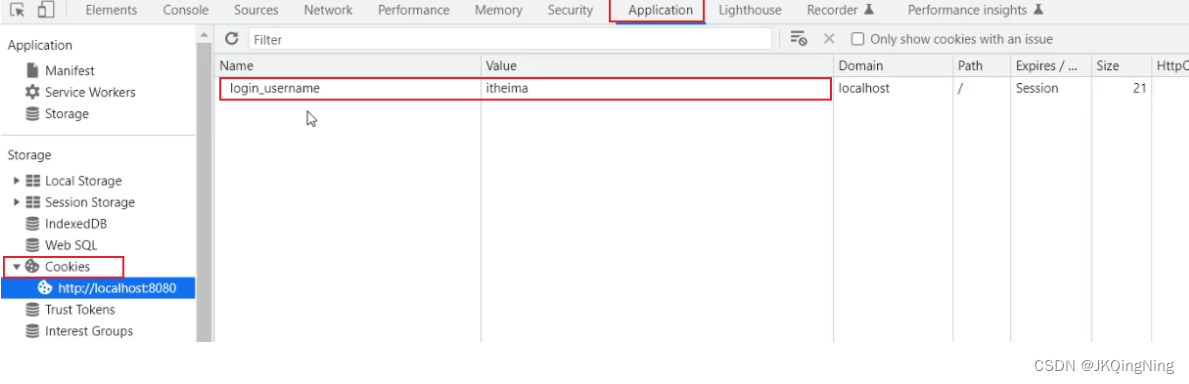
Task: Collapse the Cookies tree node
Action: click(17, 266)
